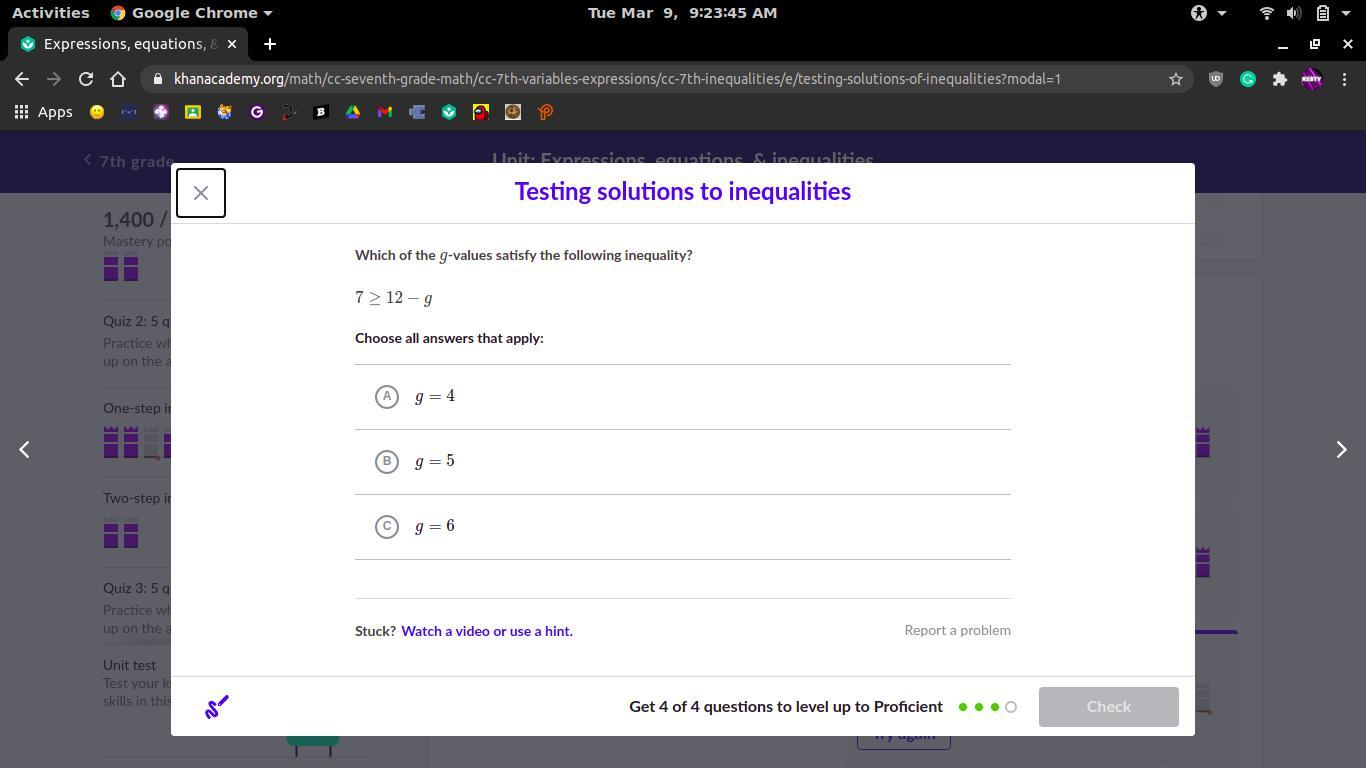Open the uBlock Origin extension
The width and height of the screenshot is (1366, 768).
coord(1216,79)
